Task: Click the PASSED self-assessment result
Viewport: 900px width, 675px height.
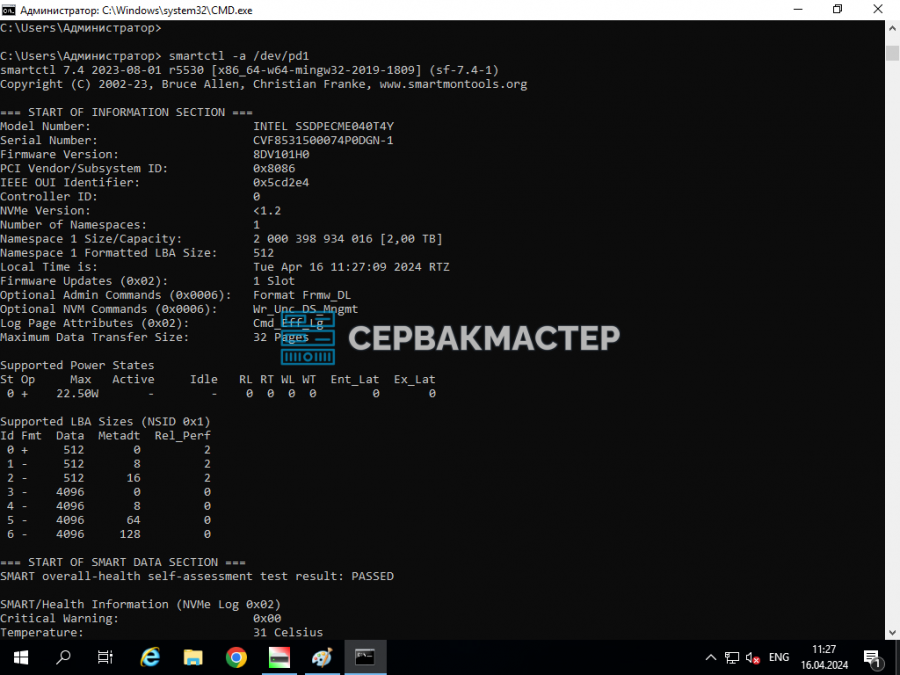Action: 373,576
